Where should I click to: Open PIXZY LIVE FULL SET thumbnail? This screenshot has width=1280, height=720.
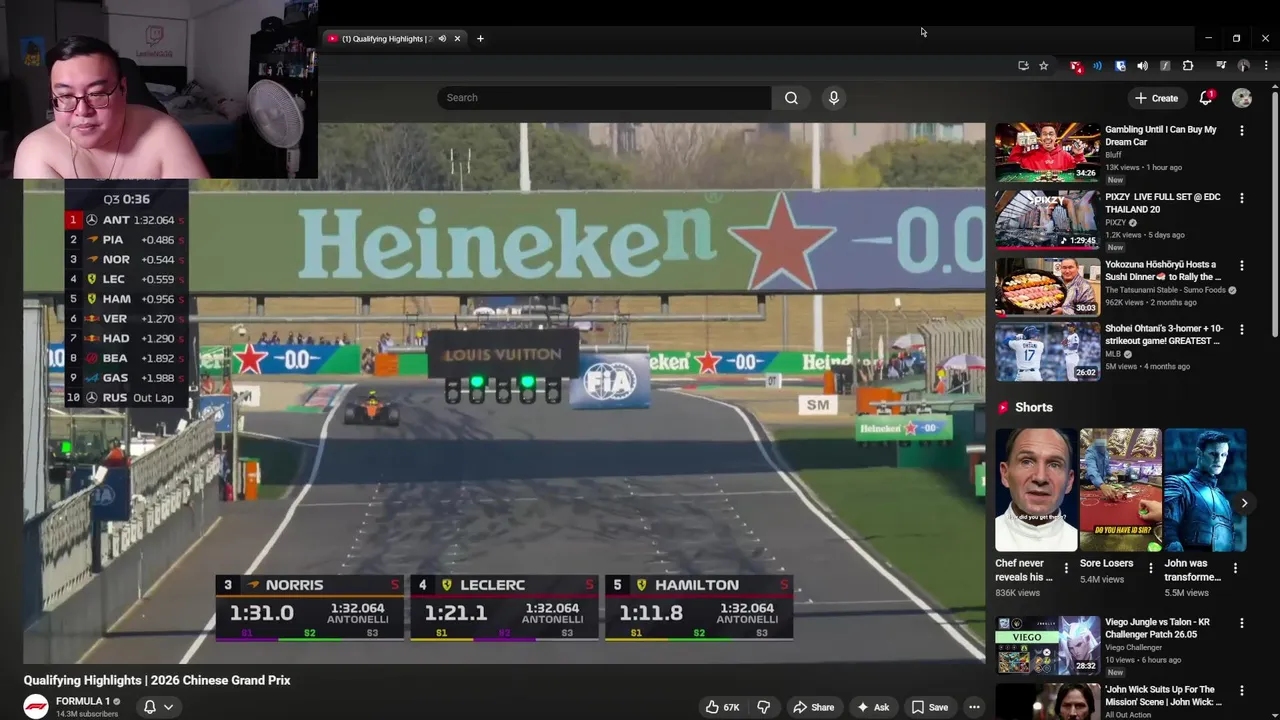tap(1047, 220)
